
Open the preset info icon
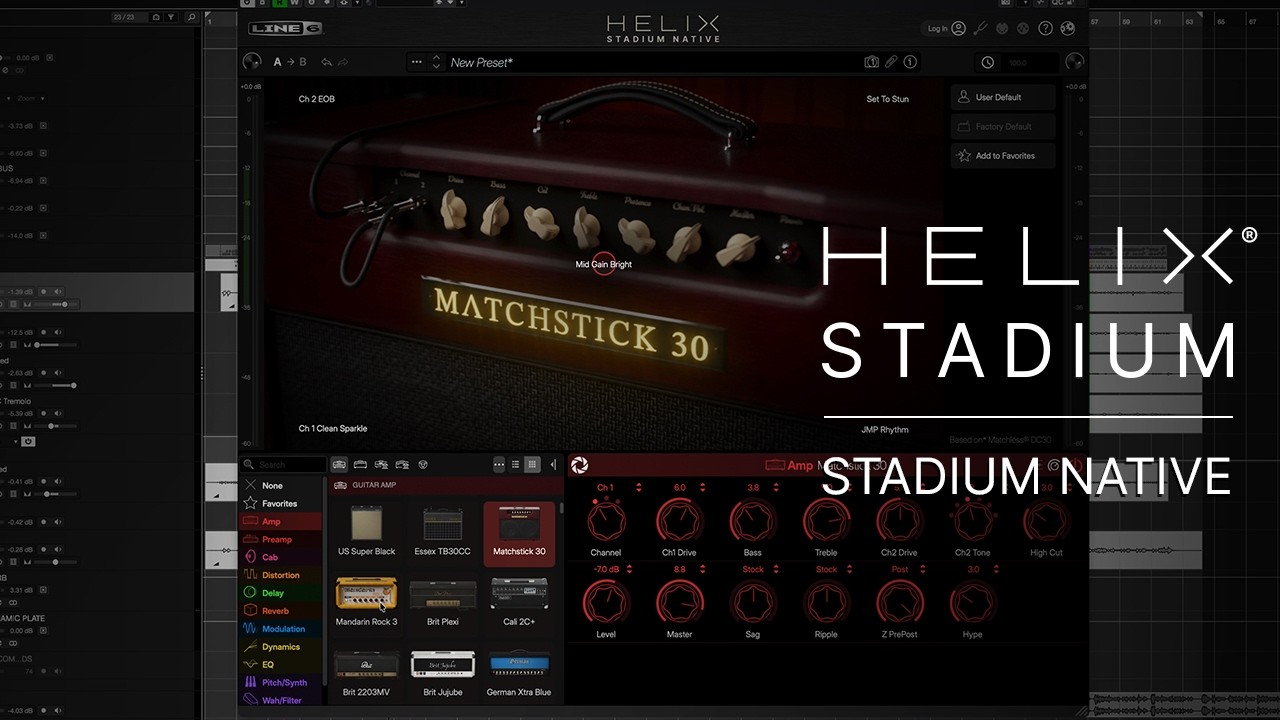[910, 62]
